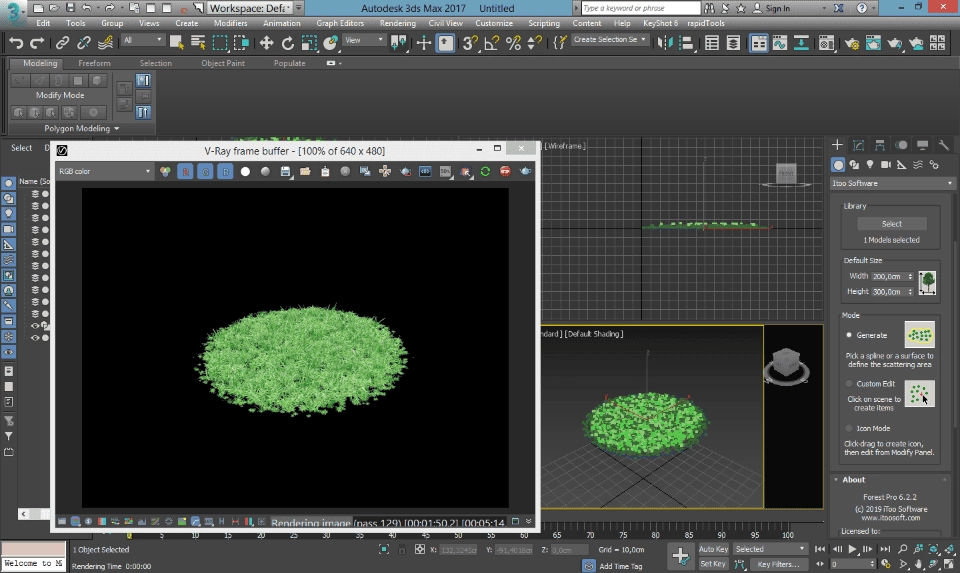Click the Bind to Space Warp icon
This screenshot has height=573, width=960.
[x=105, y=43]
